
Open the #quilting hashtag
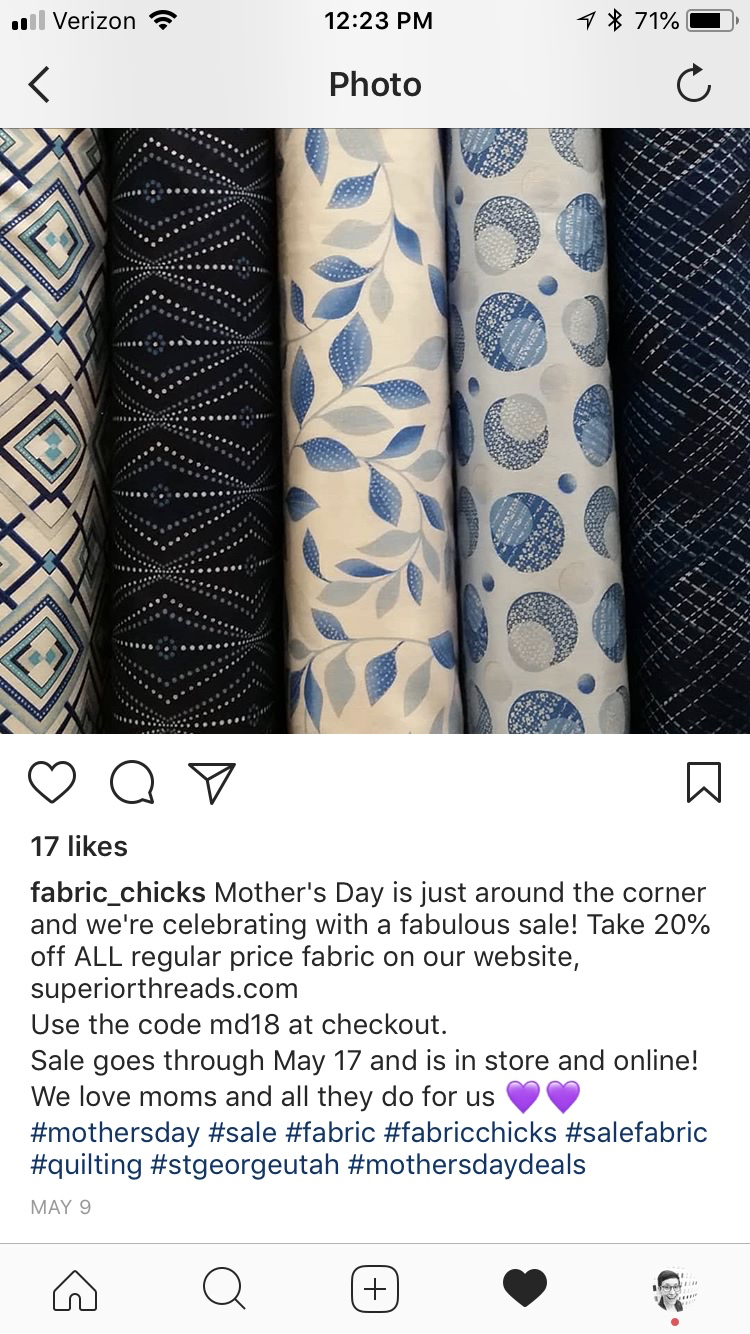(86, 1165)
